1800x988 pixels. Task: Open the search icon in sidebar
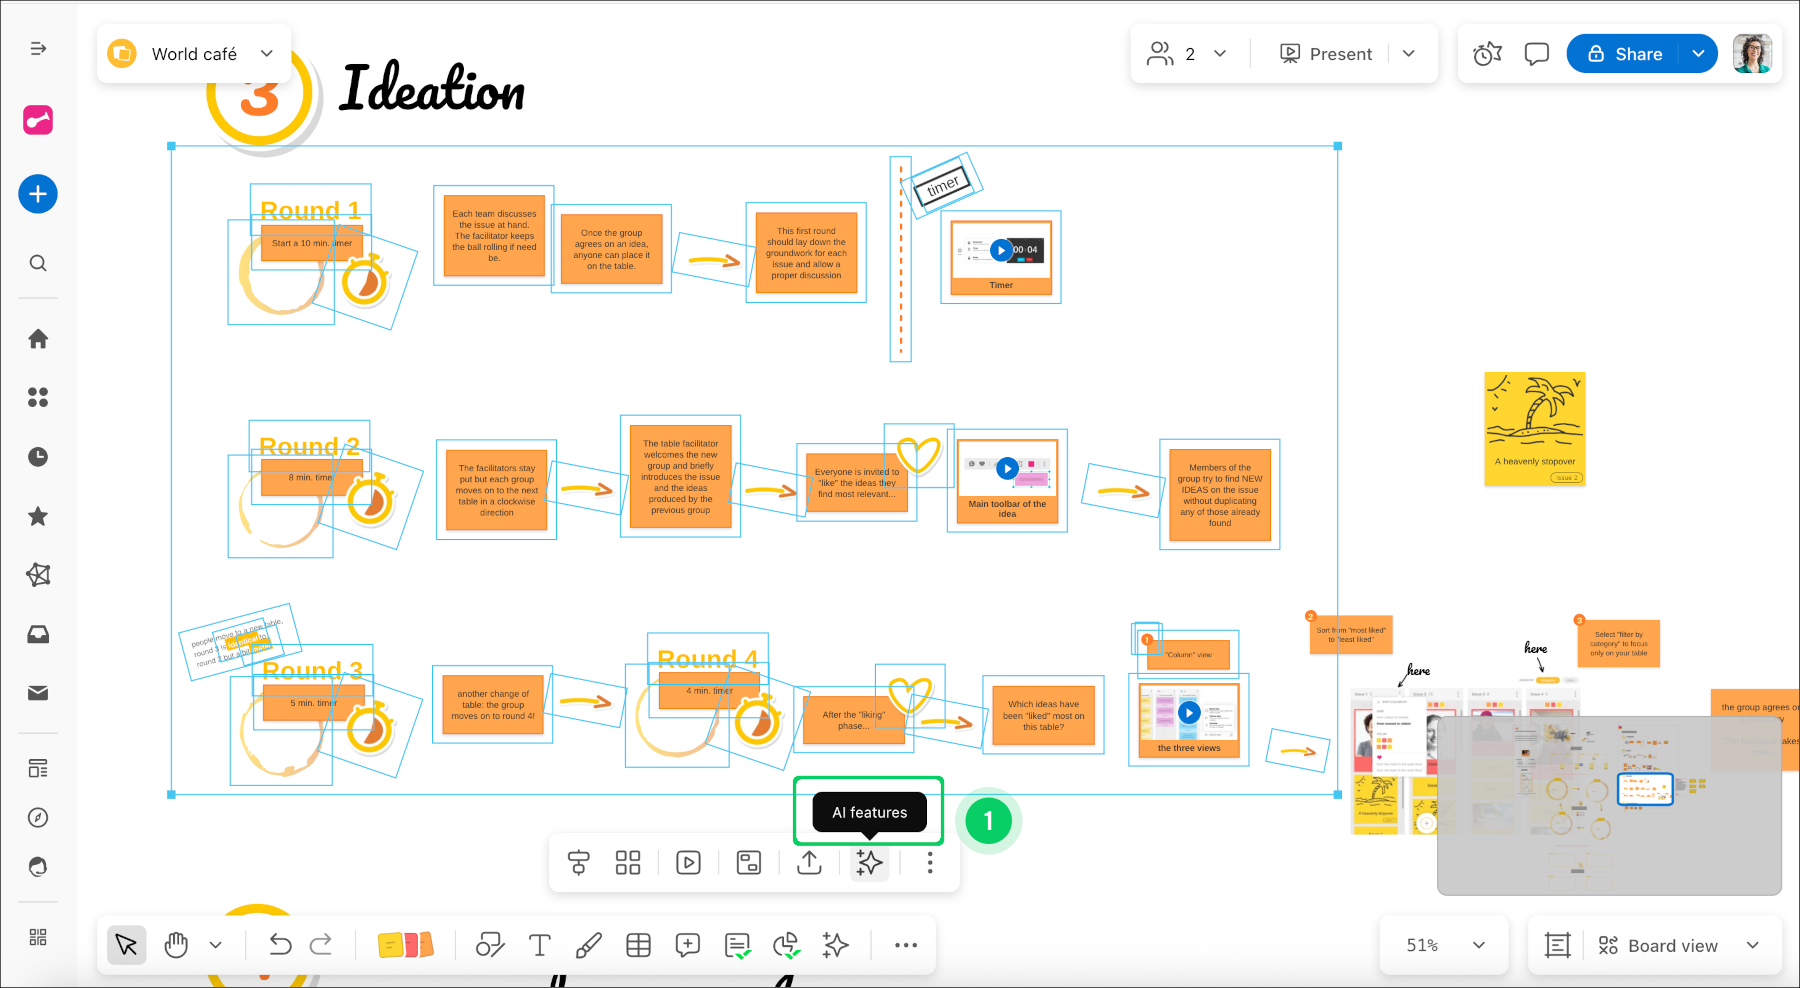point(38,263)
